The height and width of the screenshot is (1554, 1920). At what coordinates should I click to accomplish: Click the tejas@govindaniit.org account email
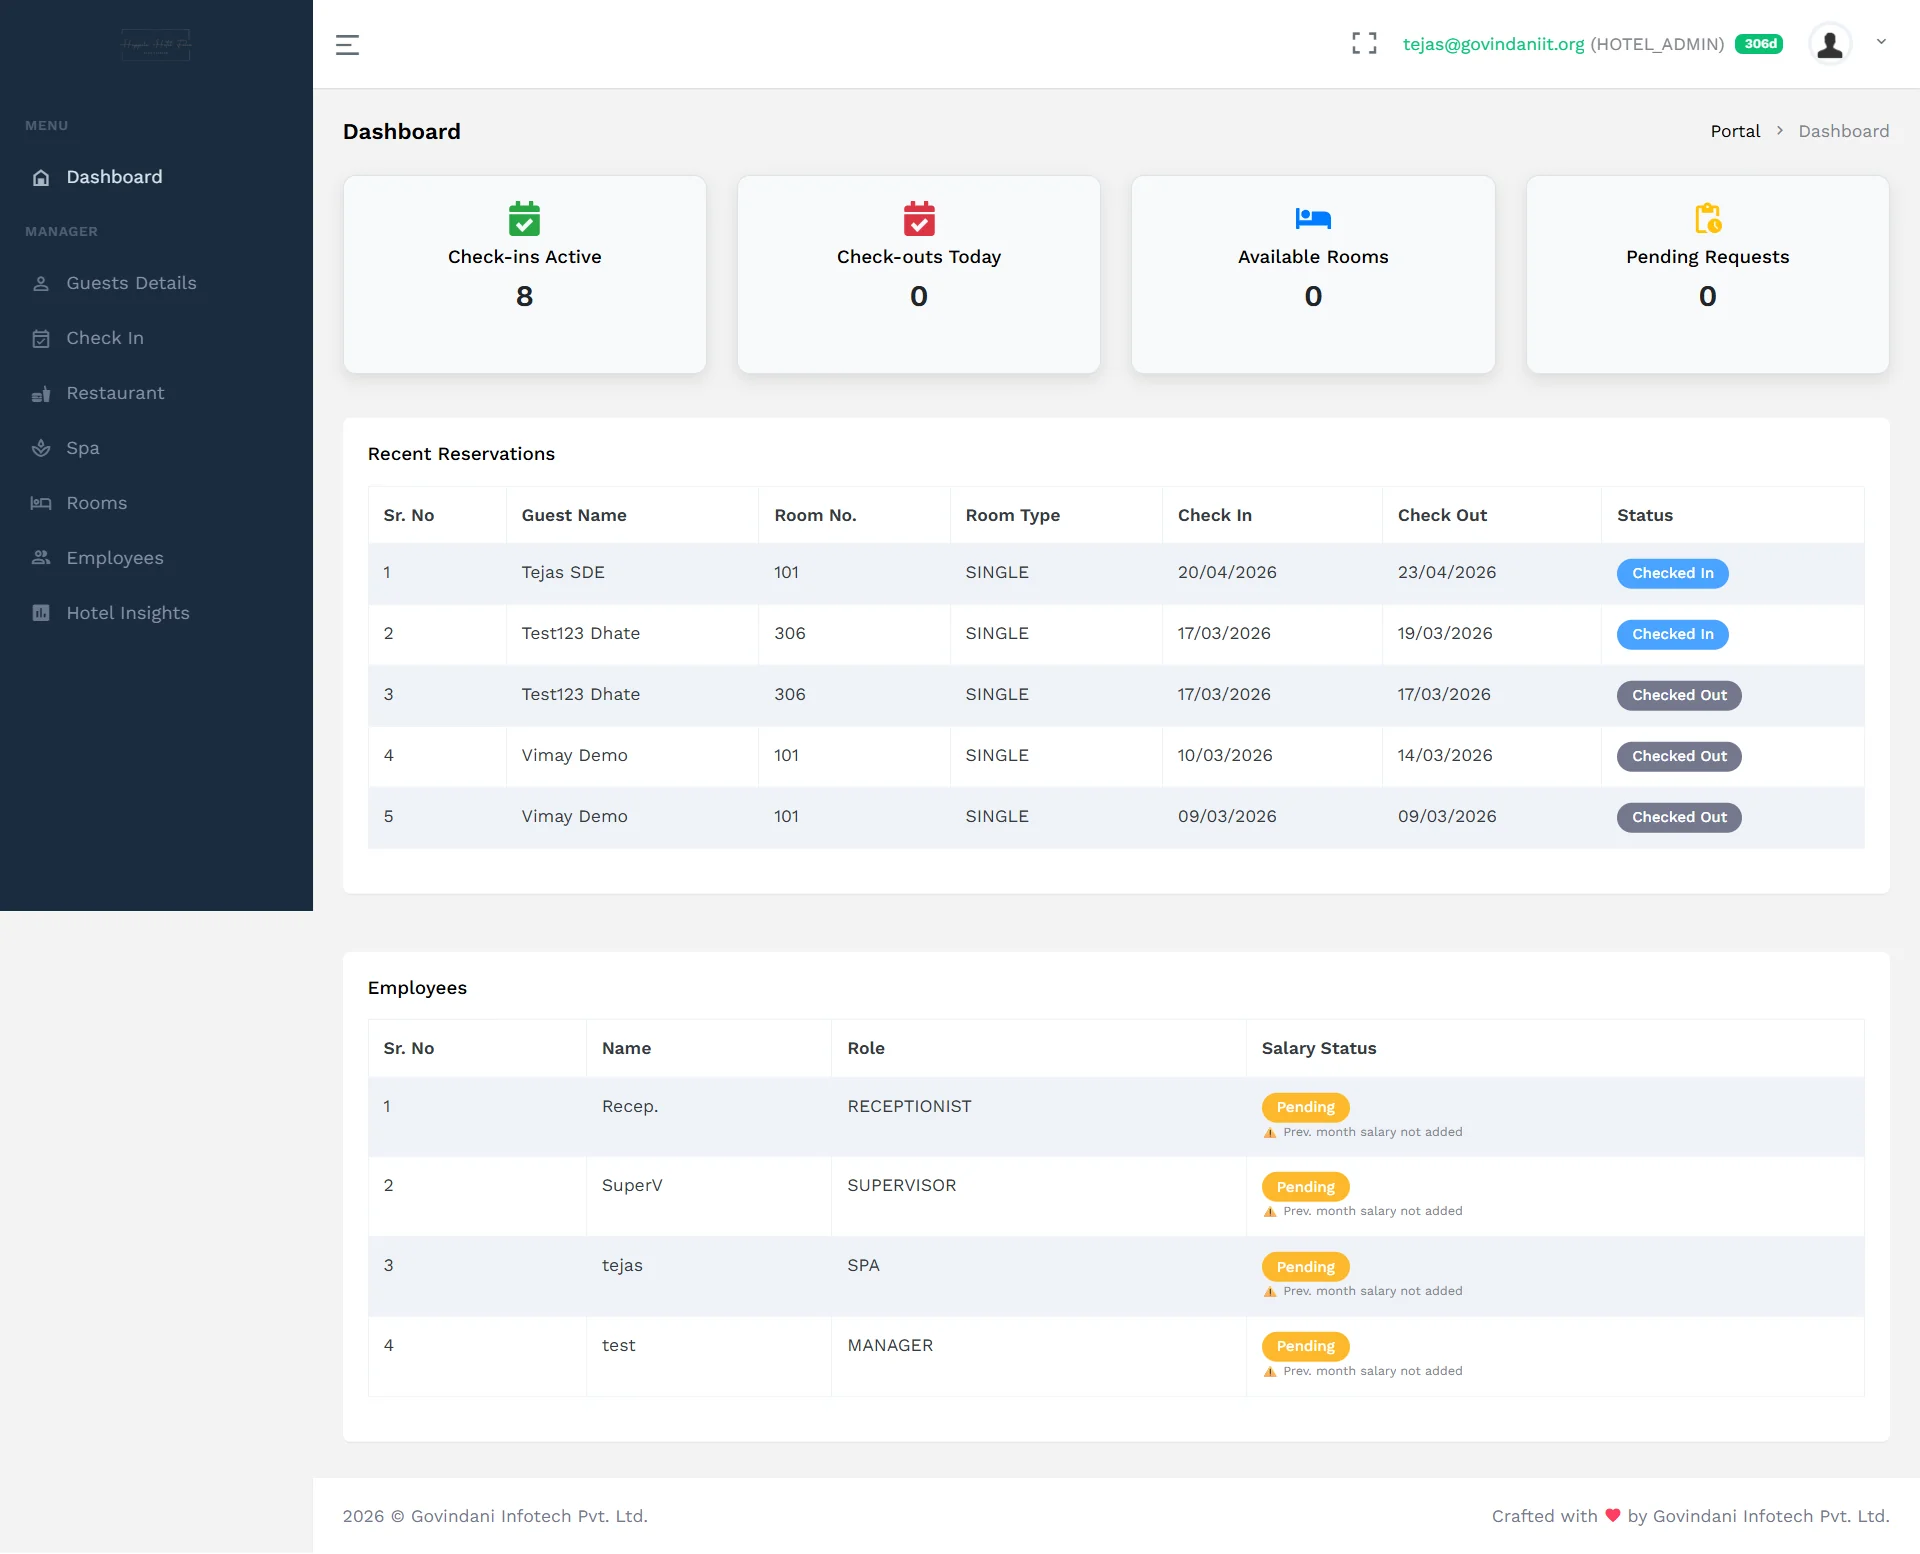(1493, 44)
